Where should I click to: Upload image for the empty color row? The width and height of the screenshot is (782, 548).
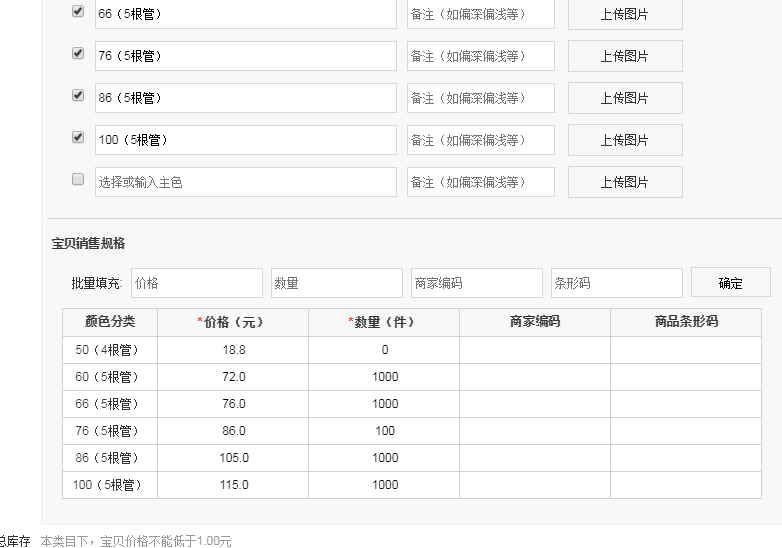(625, 182)
